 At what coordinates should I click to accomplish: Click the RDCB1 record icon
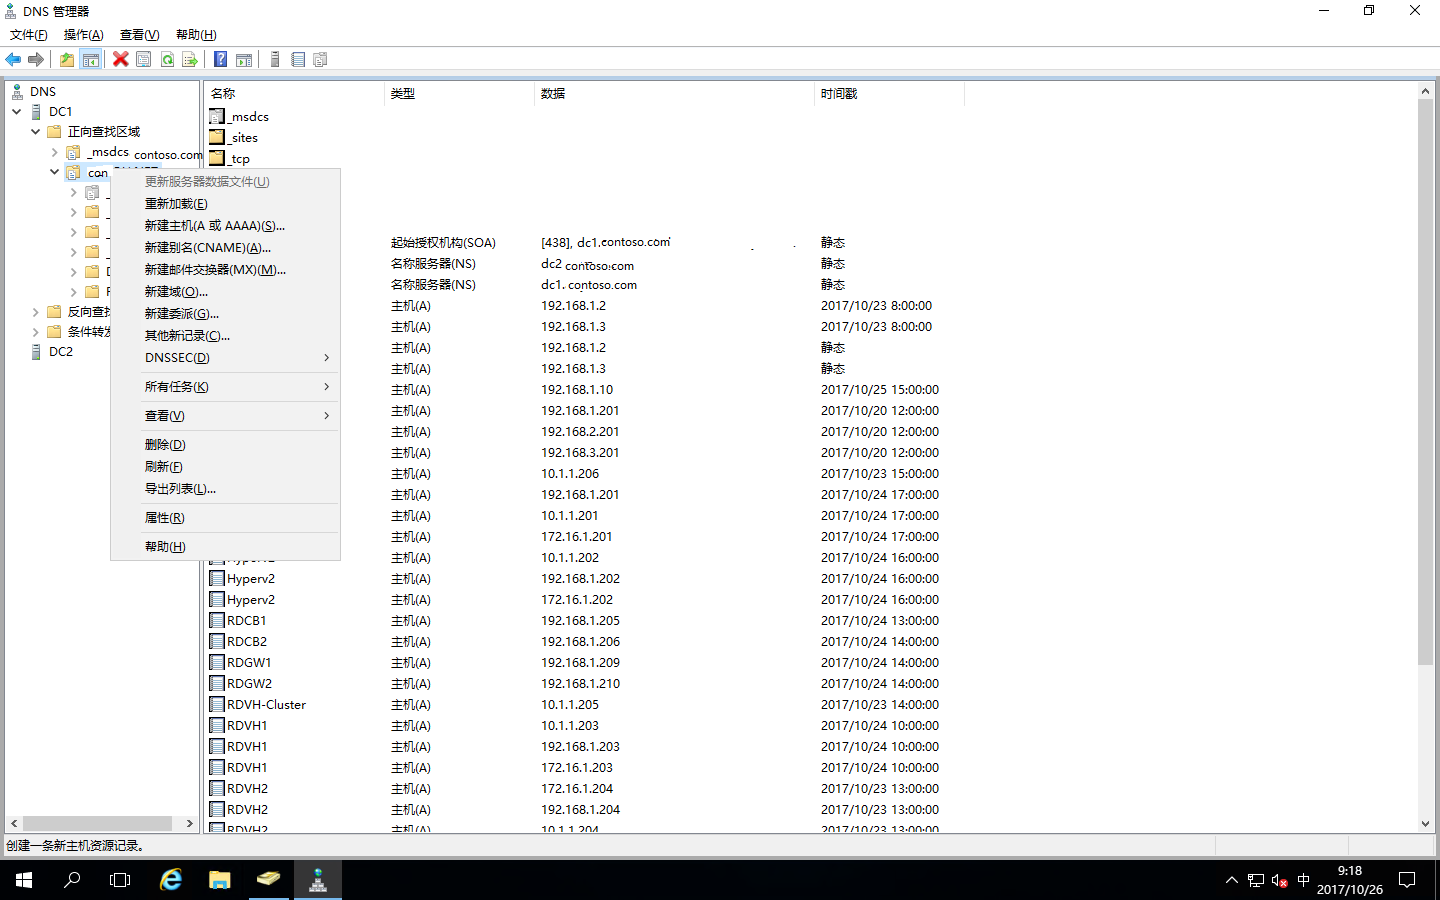(217, 620)
